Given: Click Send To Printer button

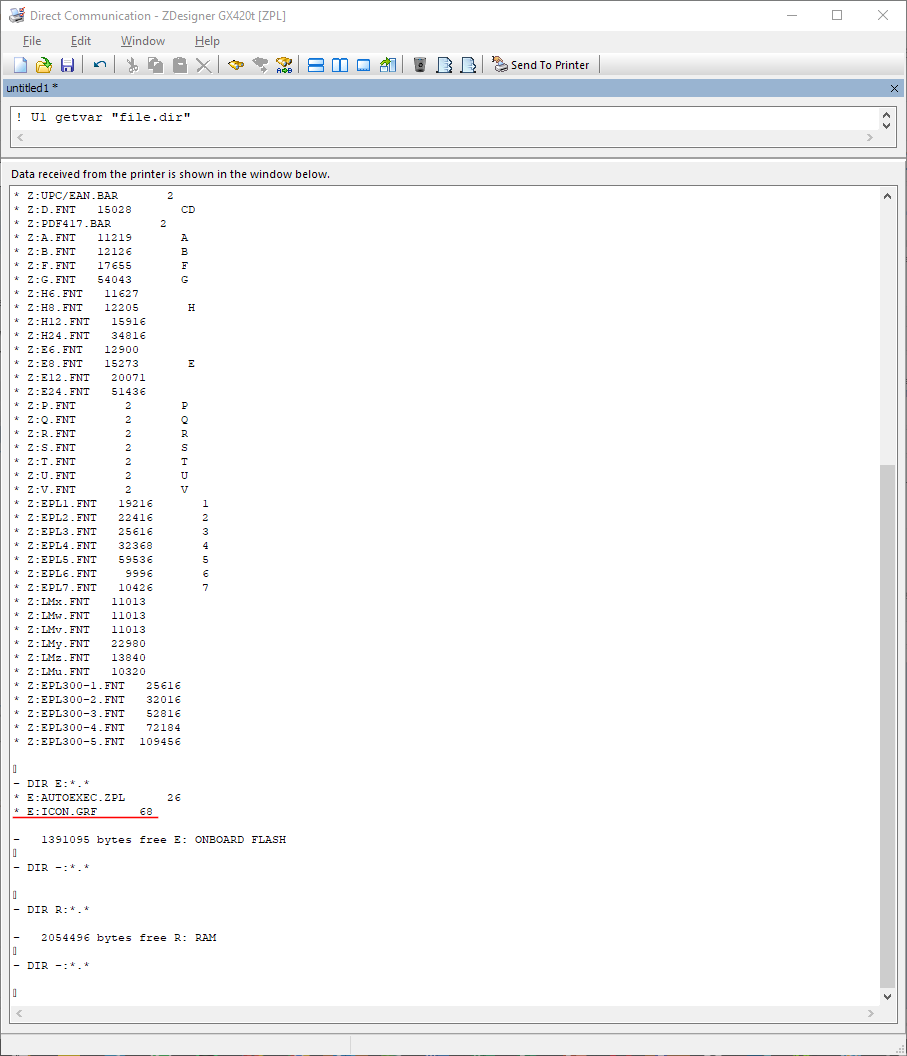Looking at the screenshot, I should coord(541,65).
